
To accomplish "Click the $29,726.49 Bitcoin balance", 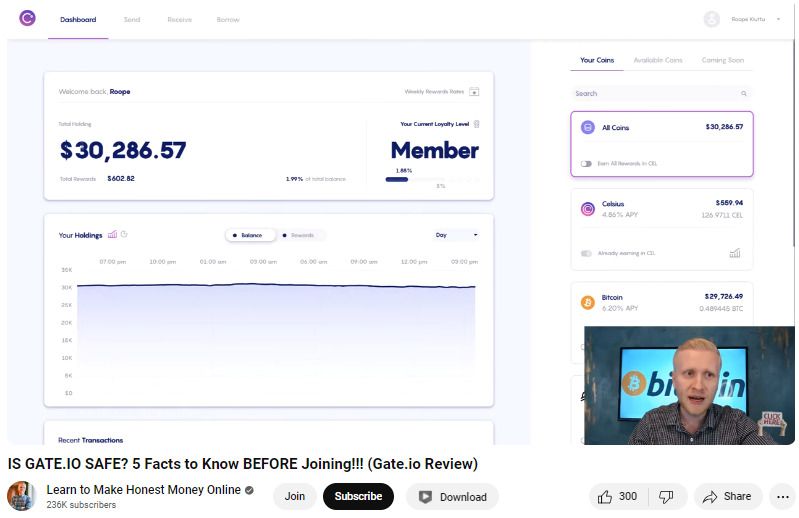I will click(x=724, y=296).
